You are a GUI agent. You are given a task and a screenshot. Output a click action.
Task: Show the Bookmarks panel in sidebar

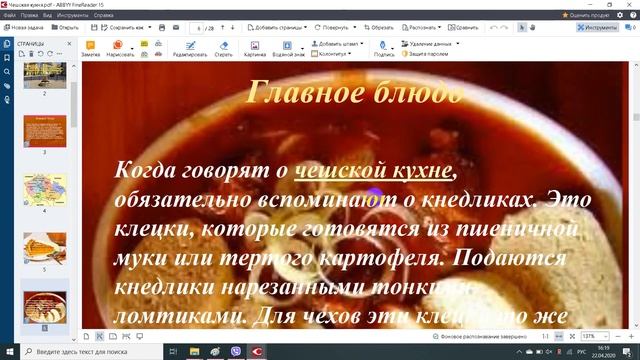7,58
